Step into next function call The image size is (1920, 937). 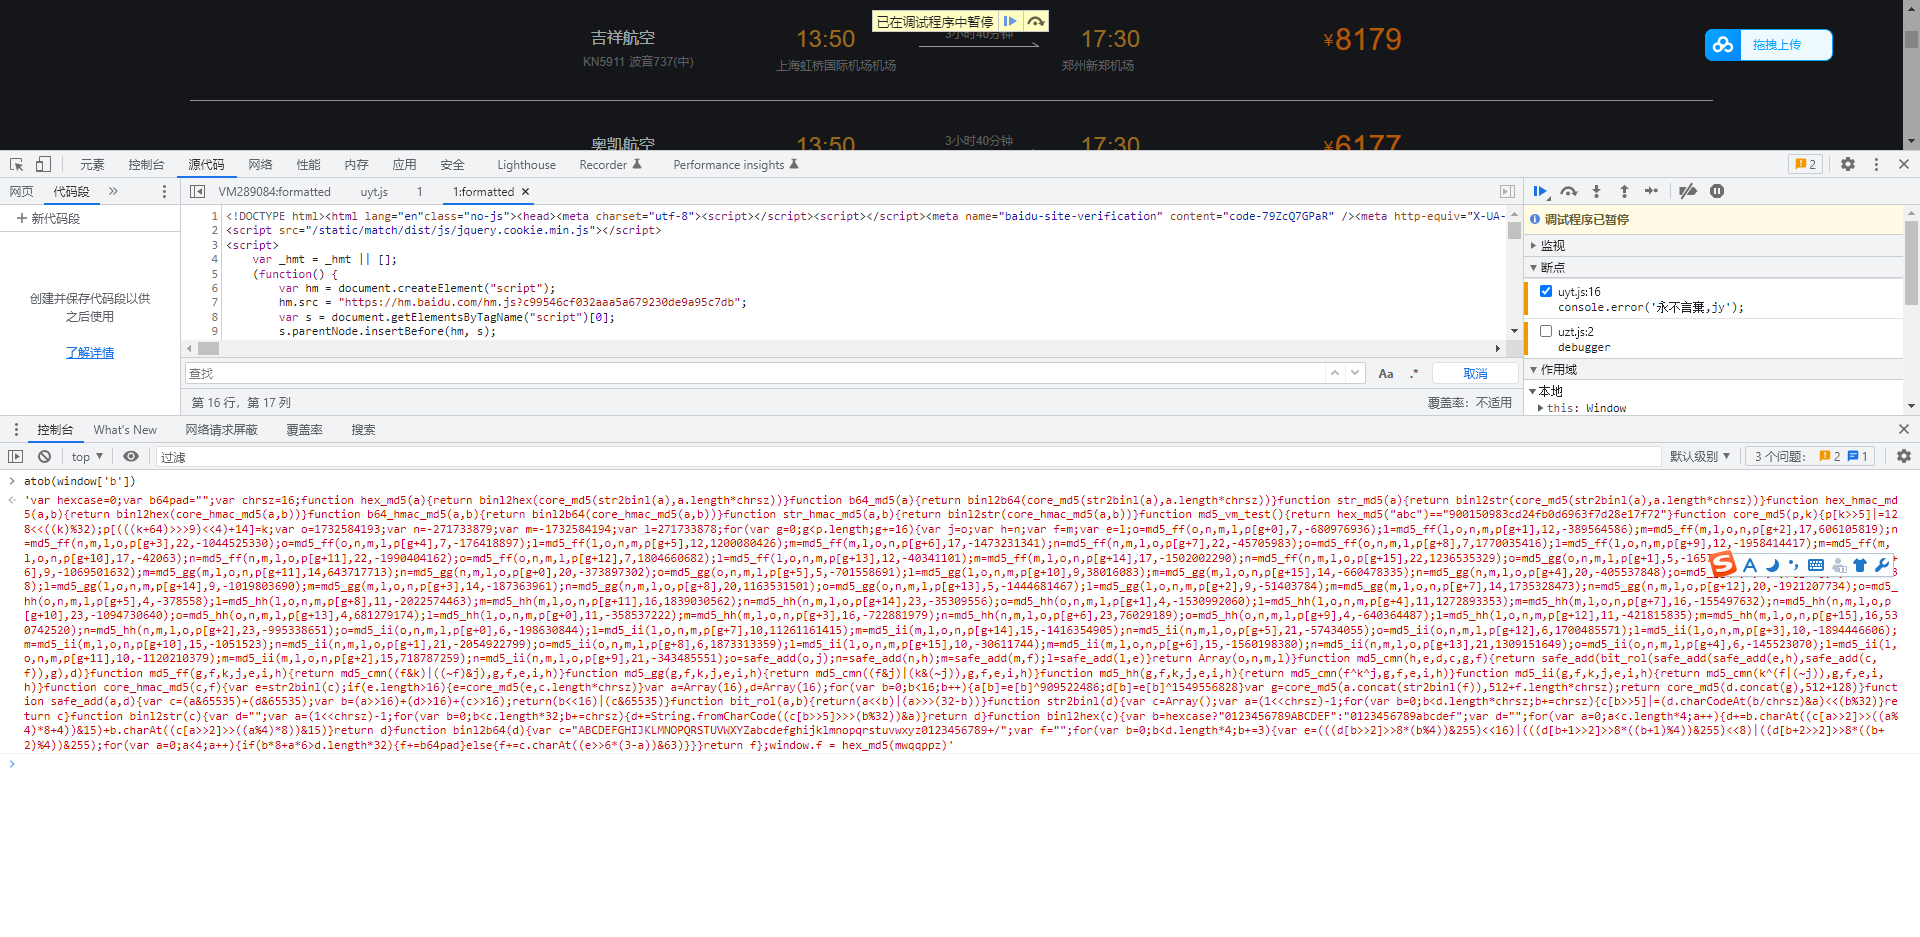click(x=1596, y=191)
